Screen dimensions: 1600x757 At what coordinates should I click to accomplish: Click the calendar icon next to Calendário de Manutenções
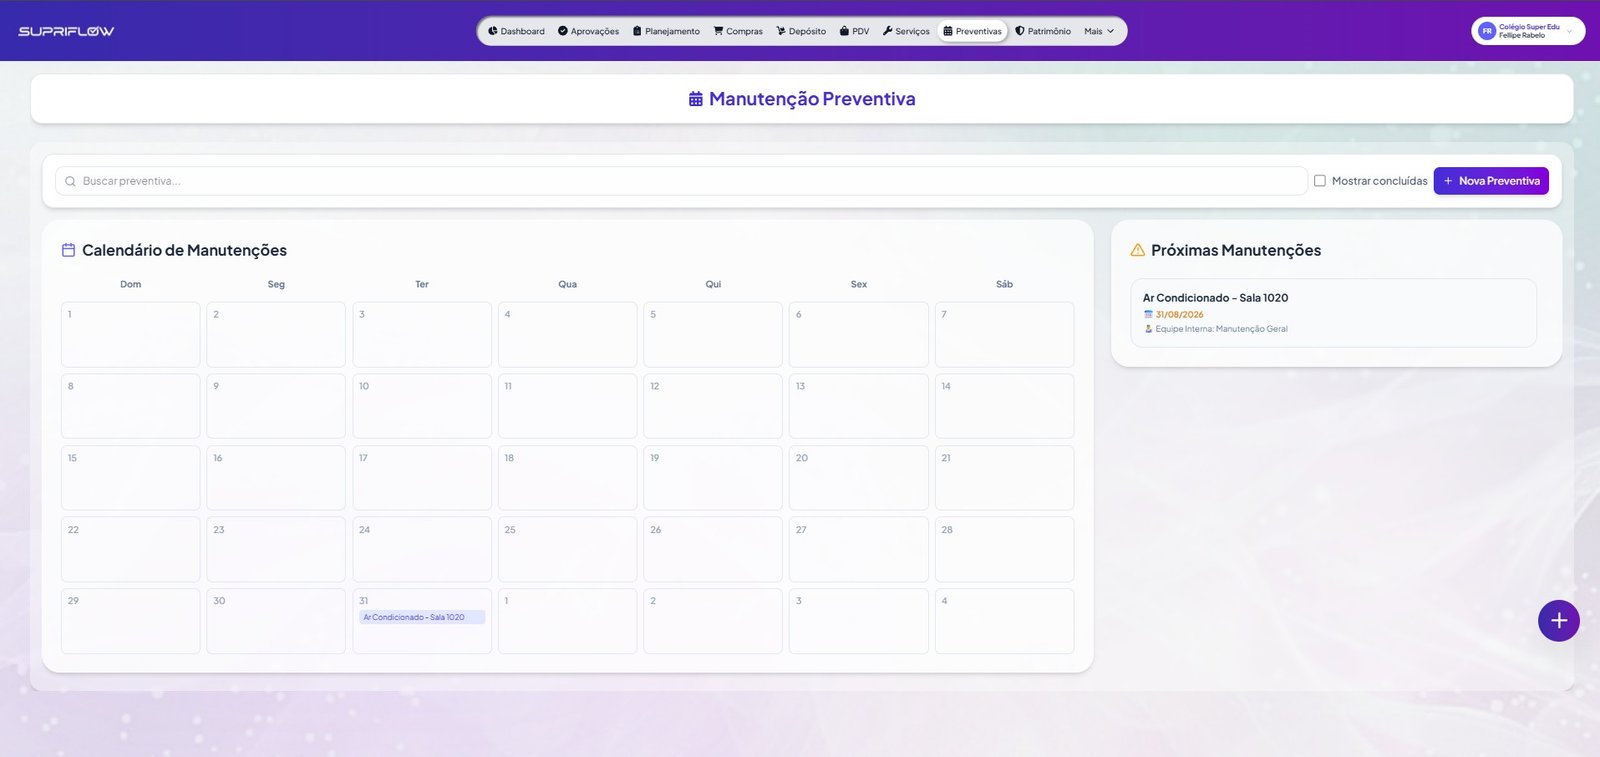[68, 250]
